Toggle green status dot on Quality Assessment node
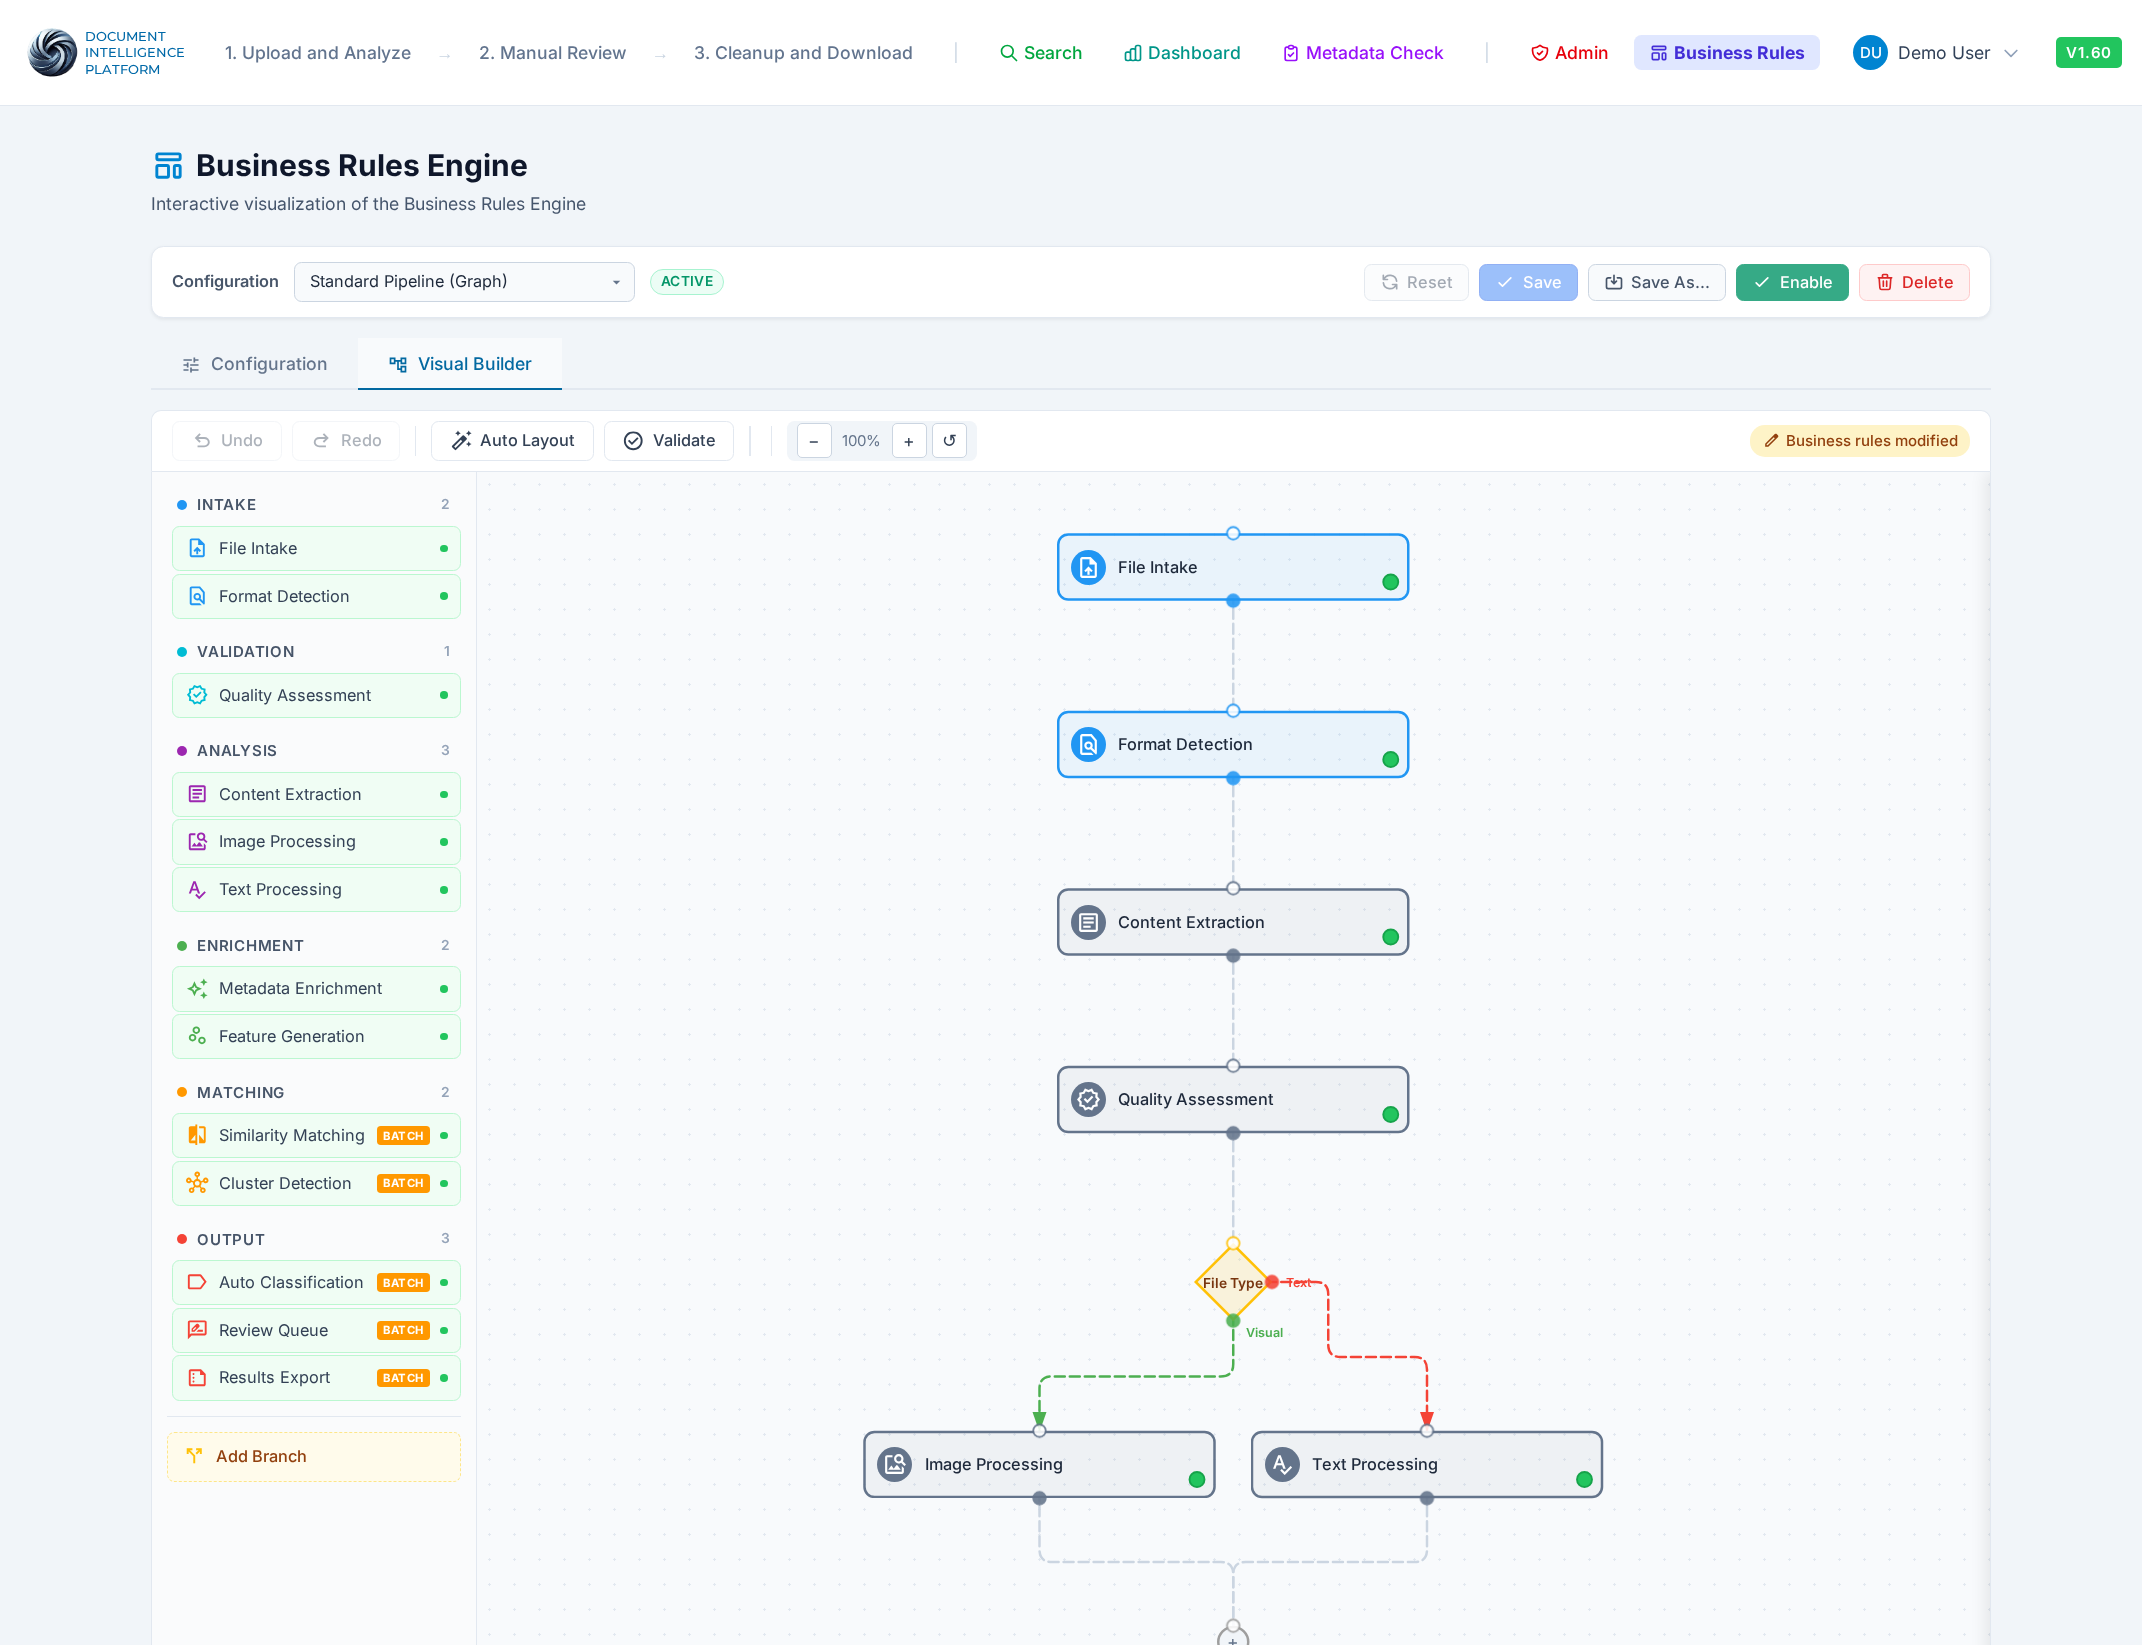2142x1645 pixels. (x=1390, y=1115)
